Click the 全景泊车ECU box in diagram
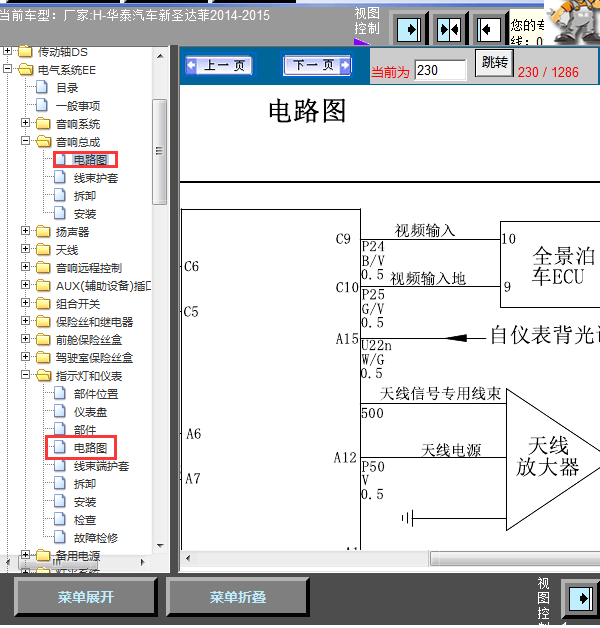 pos(550,265)
